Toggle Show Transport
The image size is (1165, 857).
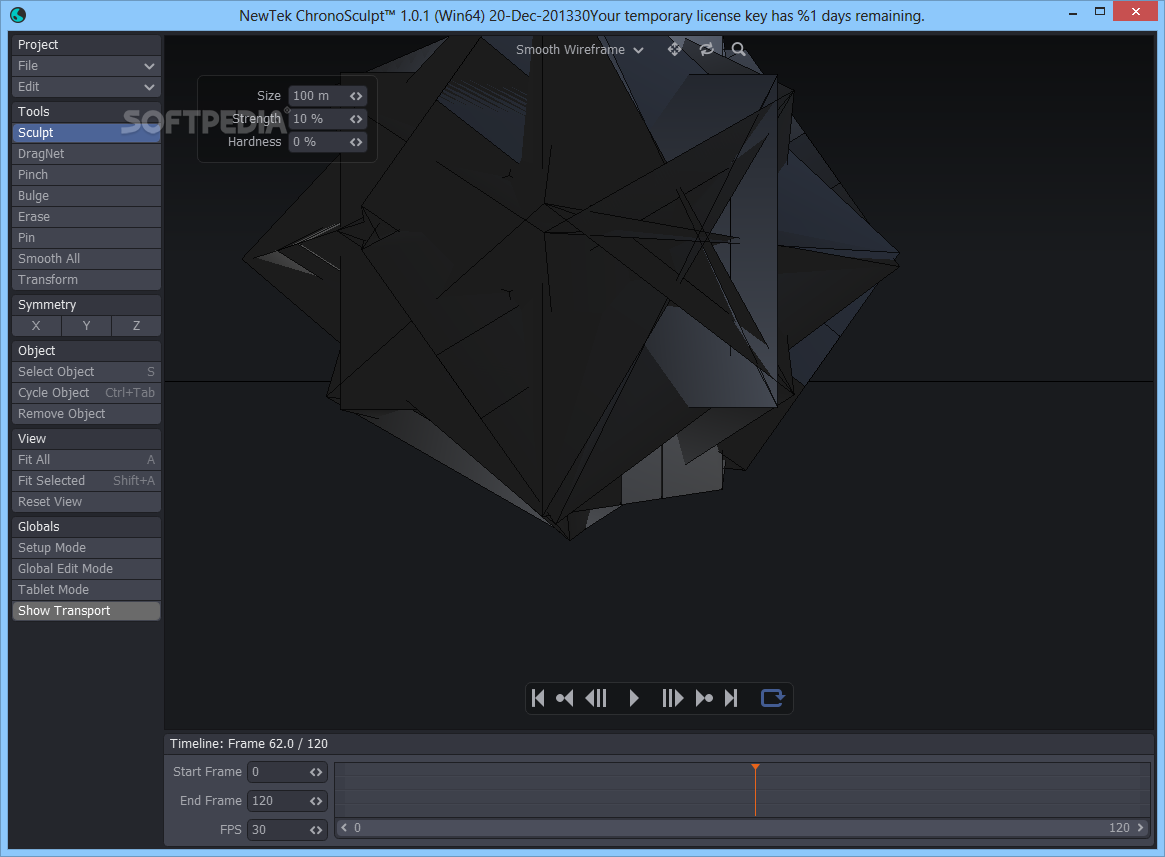coord(86,611)
